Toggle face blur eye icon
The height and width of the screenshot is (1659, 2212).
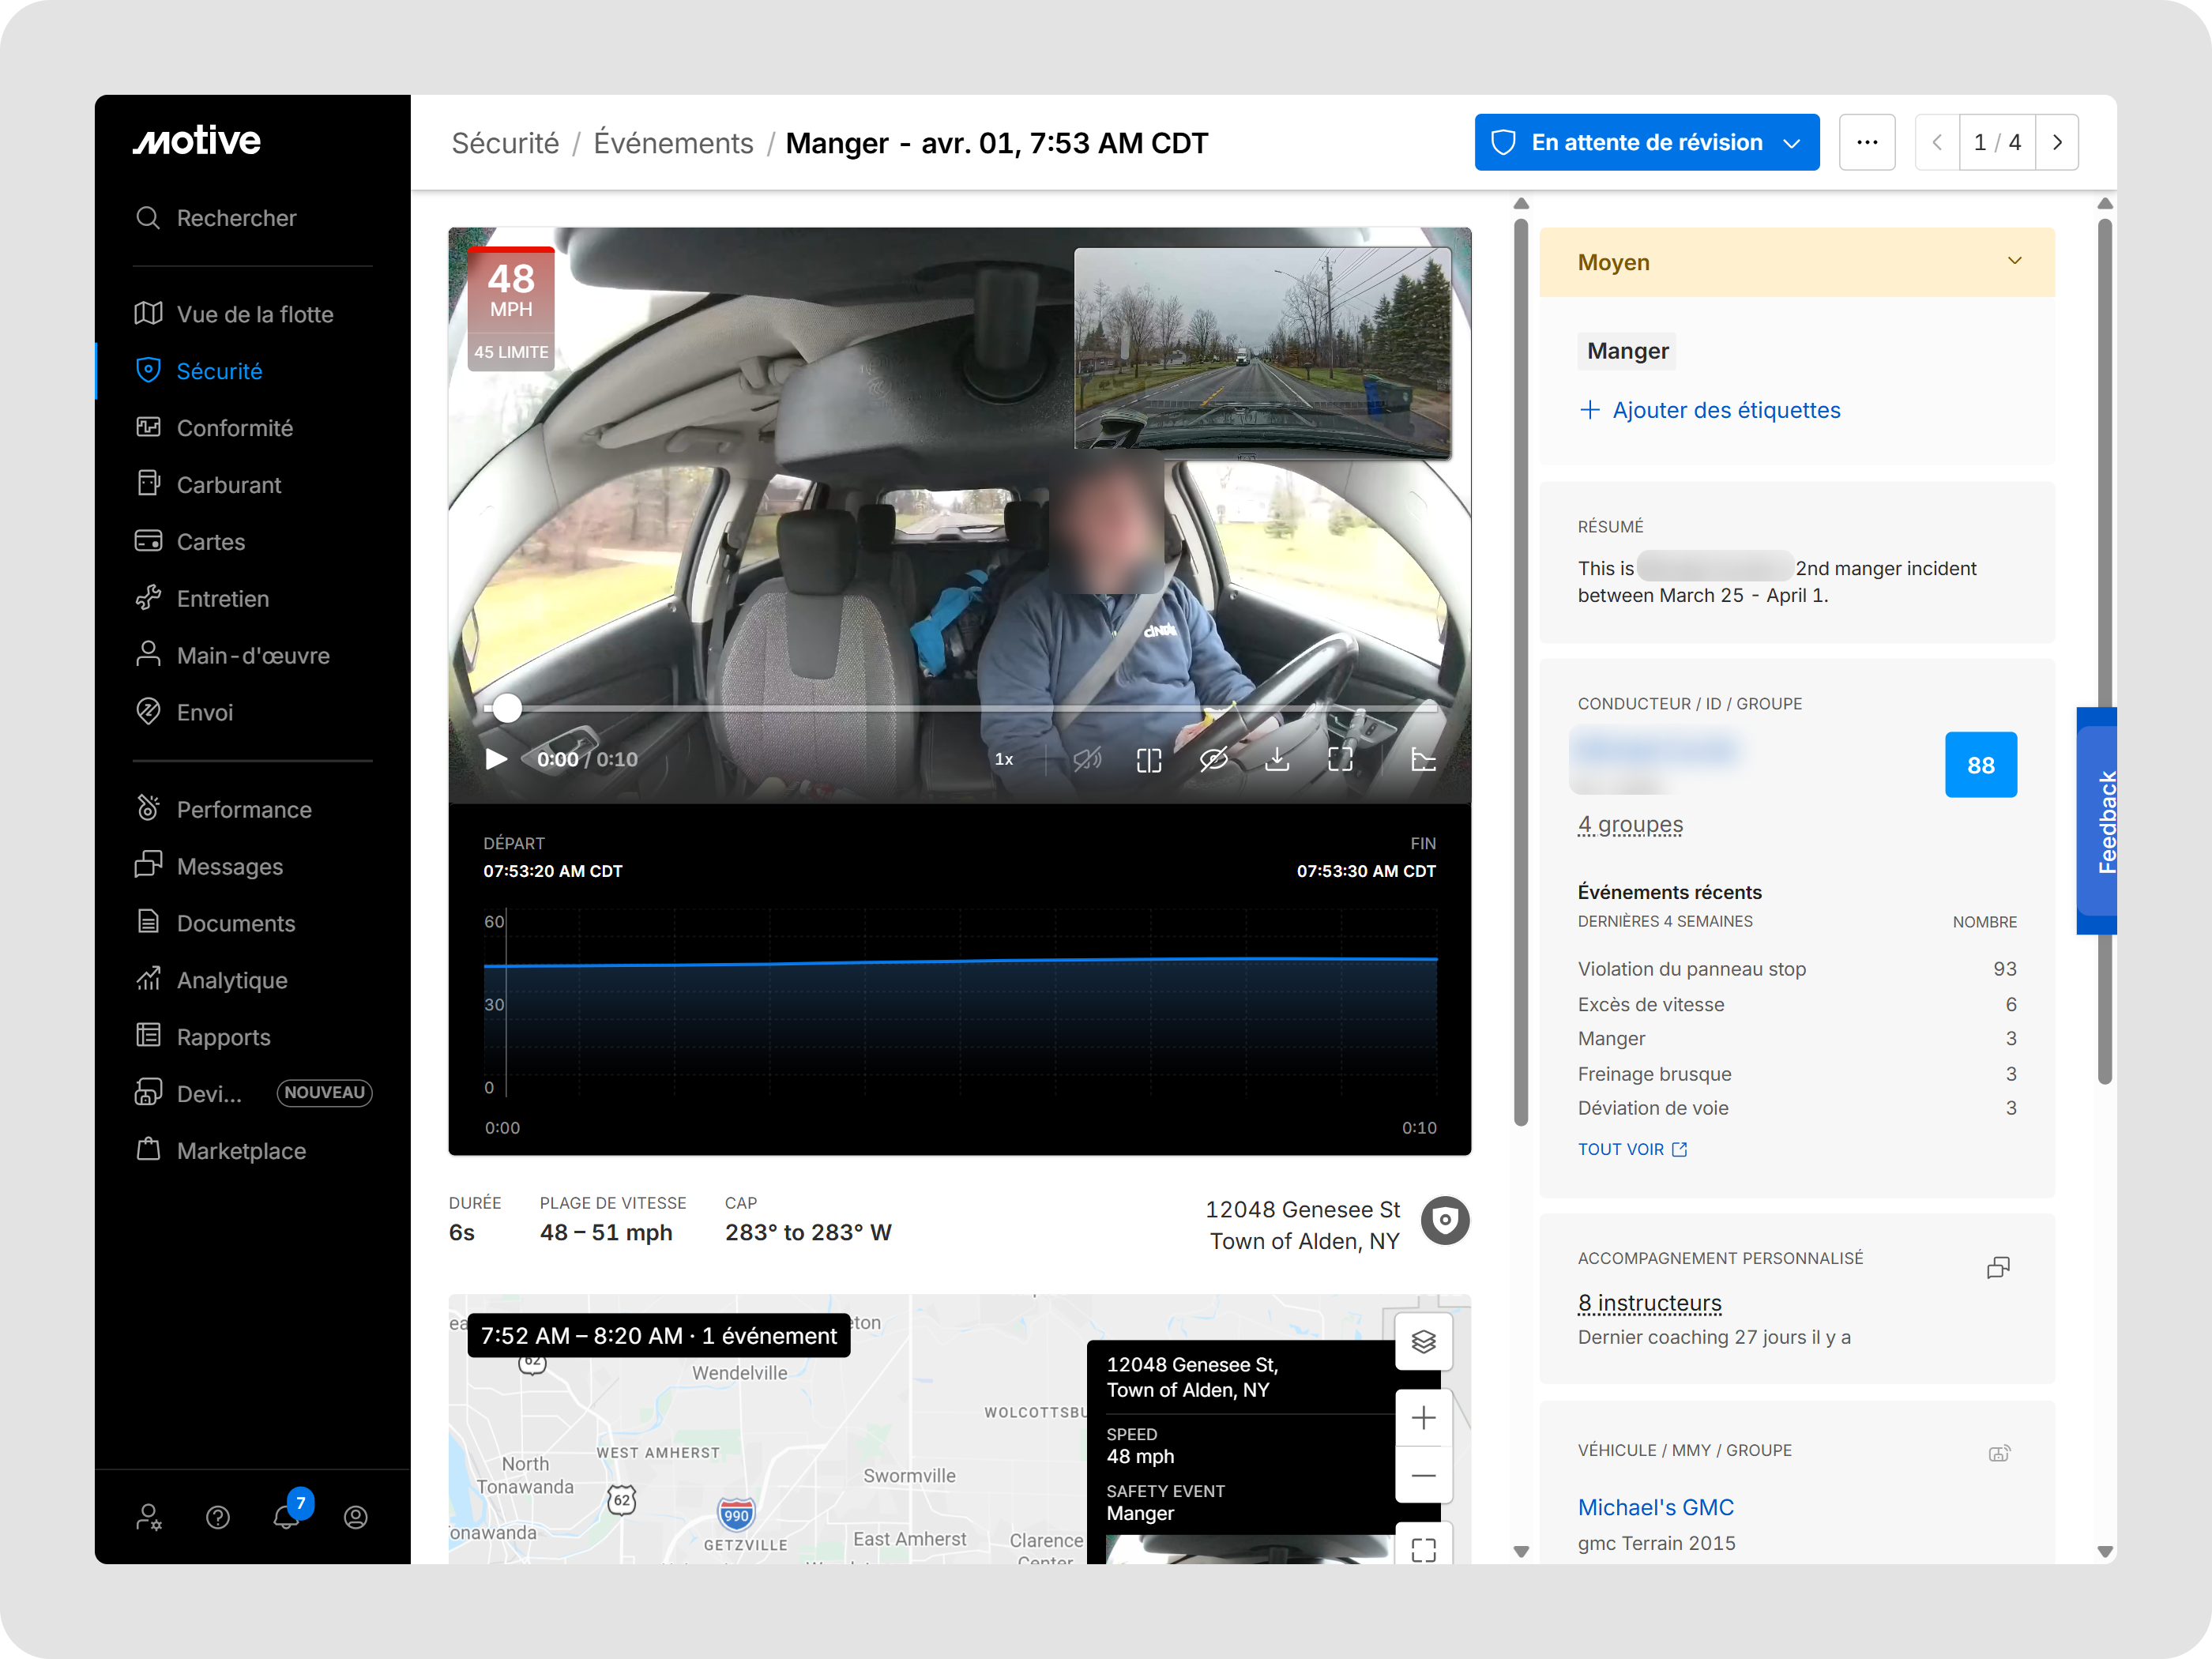tap(1213, 760)
